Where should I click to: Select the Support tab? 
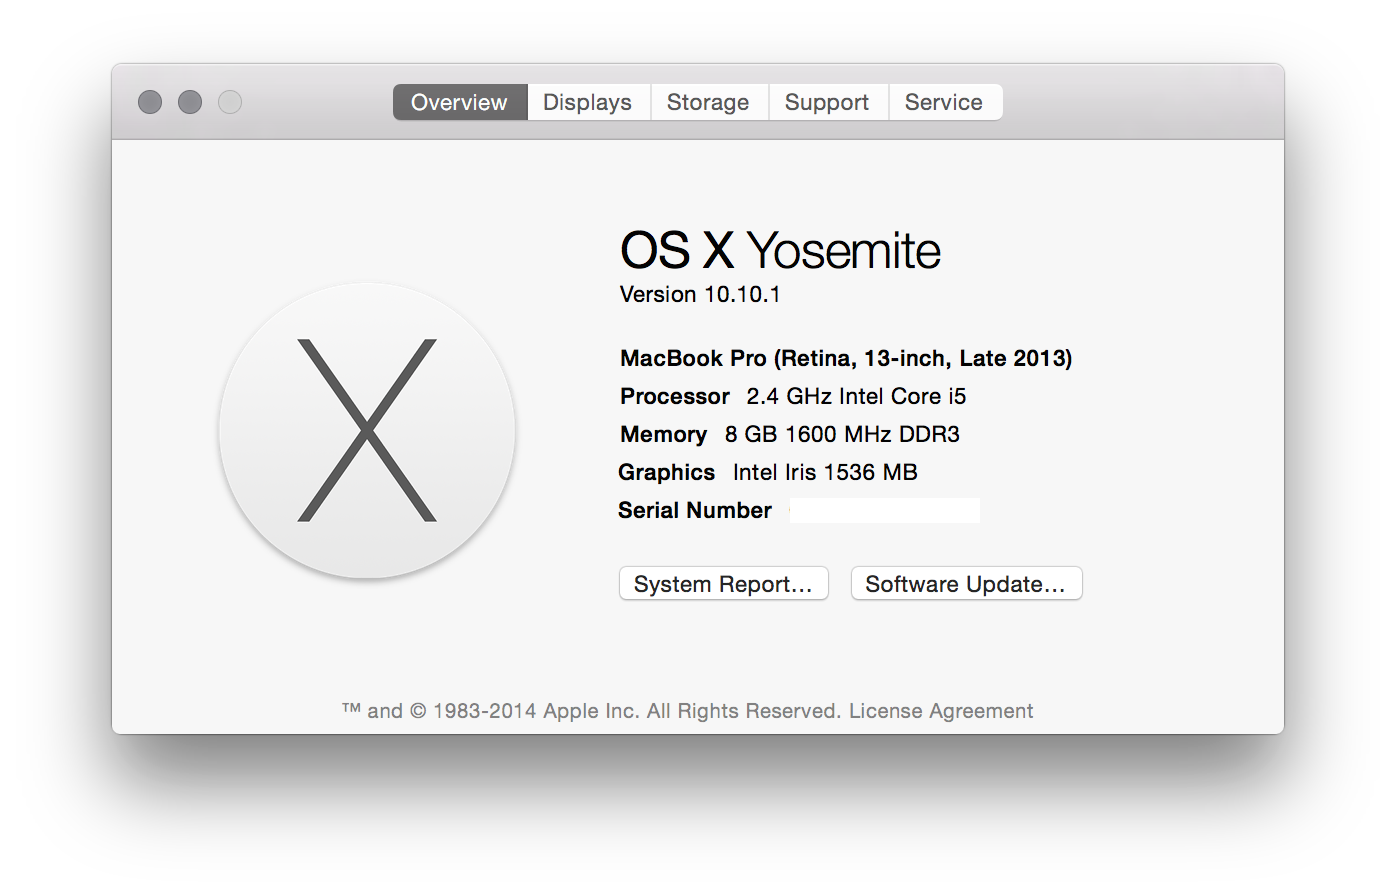click(x=827, y=102)
